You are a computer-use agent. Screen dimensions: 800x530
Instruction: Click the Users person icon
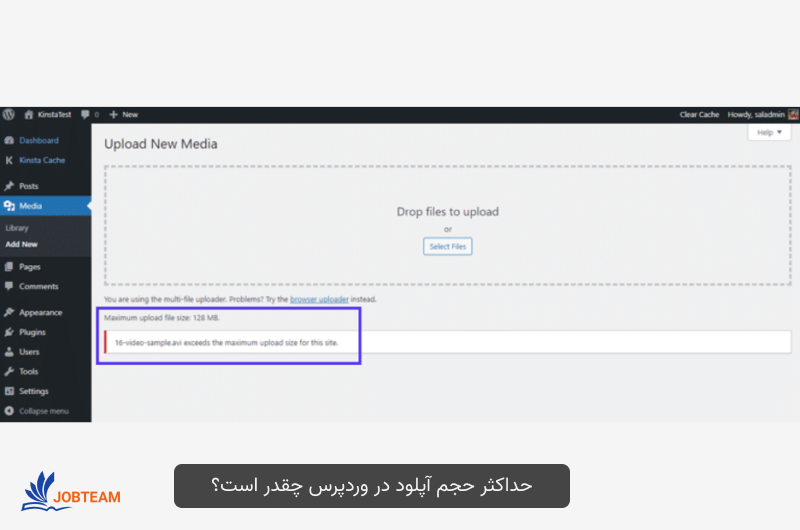click(x=9, y=351)
